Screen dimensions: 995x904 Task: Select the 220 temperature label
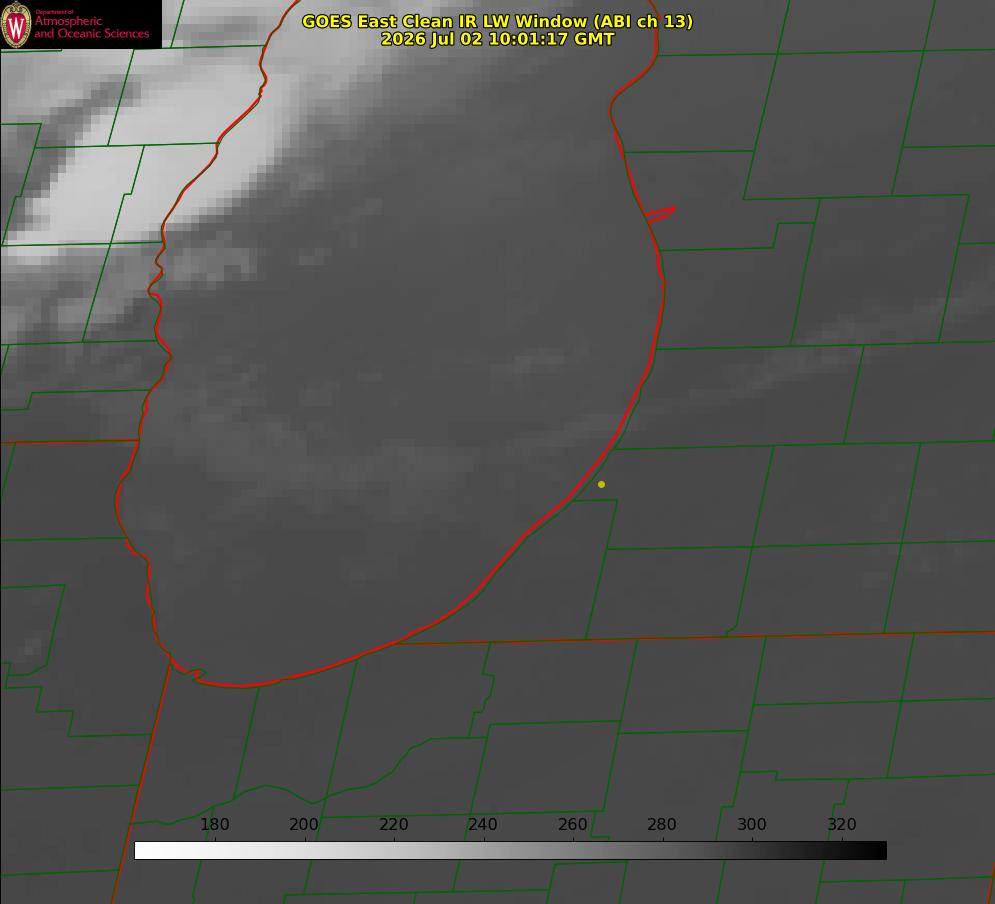393,824
